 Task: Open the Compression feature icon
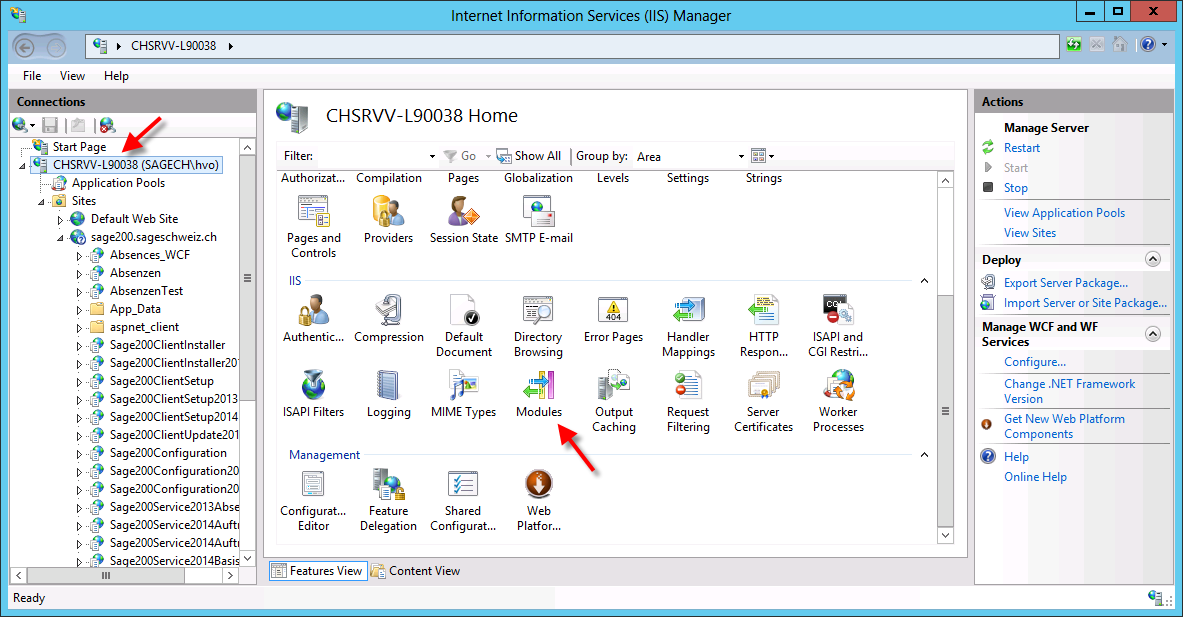(389, 318)
